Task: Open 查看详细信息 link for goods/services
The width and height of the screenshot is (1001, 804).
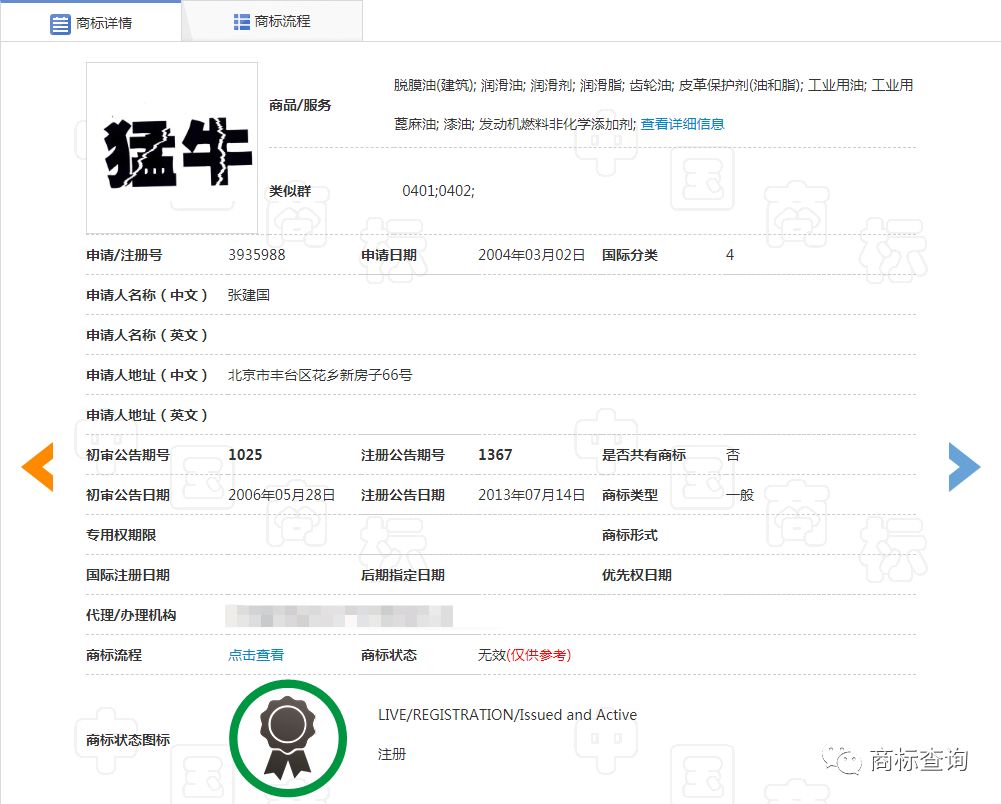Action: coord(682,124)
